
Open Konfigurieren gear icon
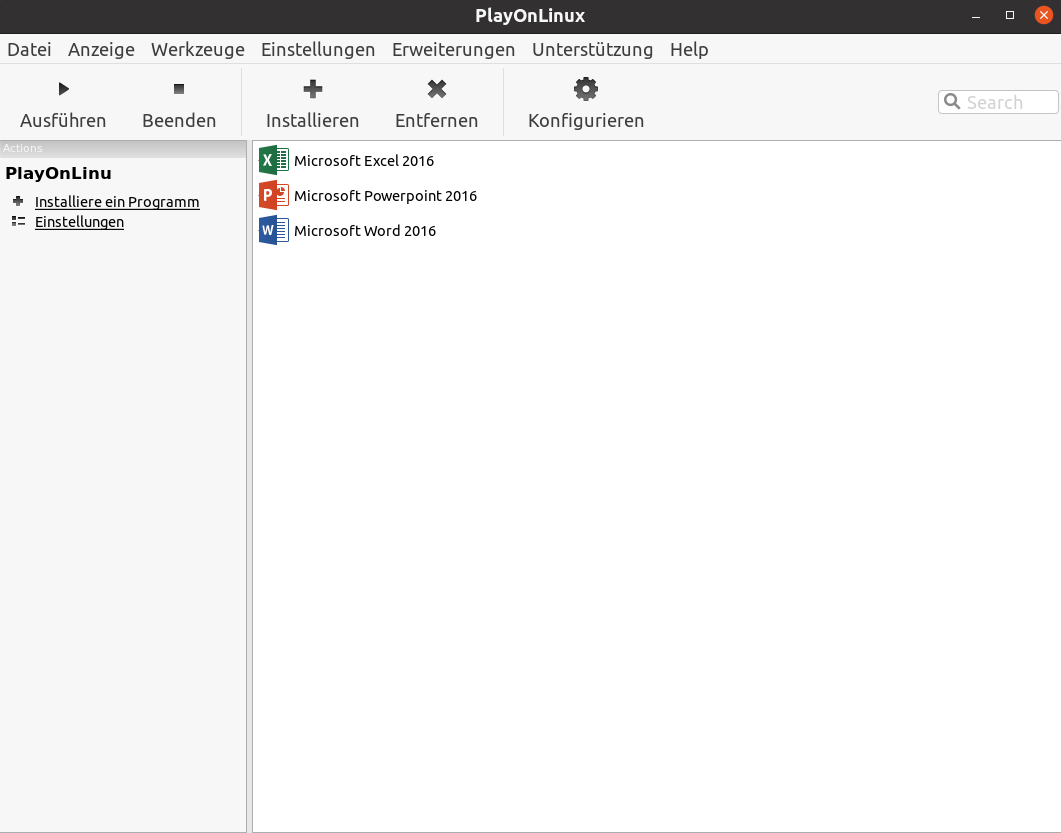(x=586, y=89)
